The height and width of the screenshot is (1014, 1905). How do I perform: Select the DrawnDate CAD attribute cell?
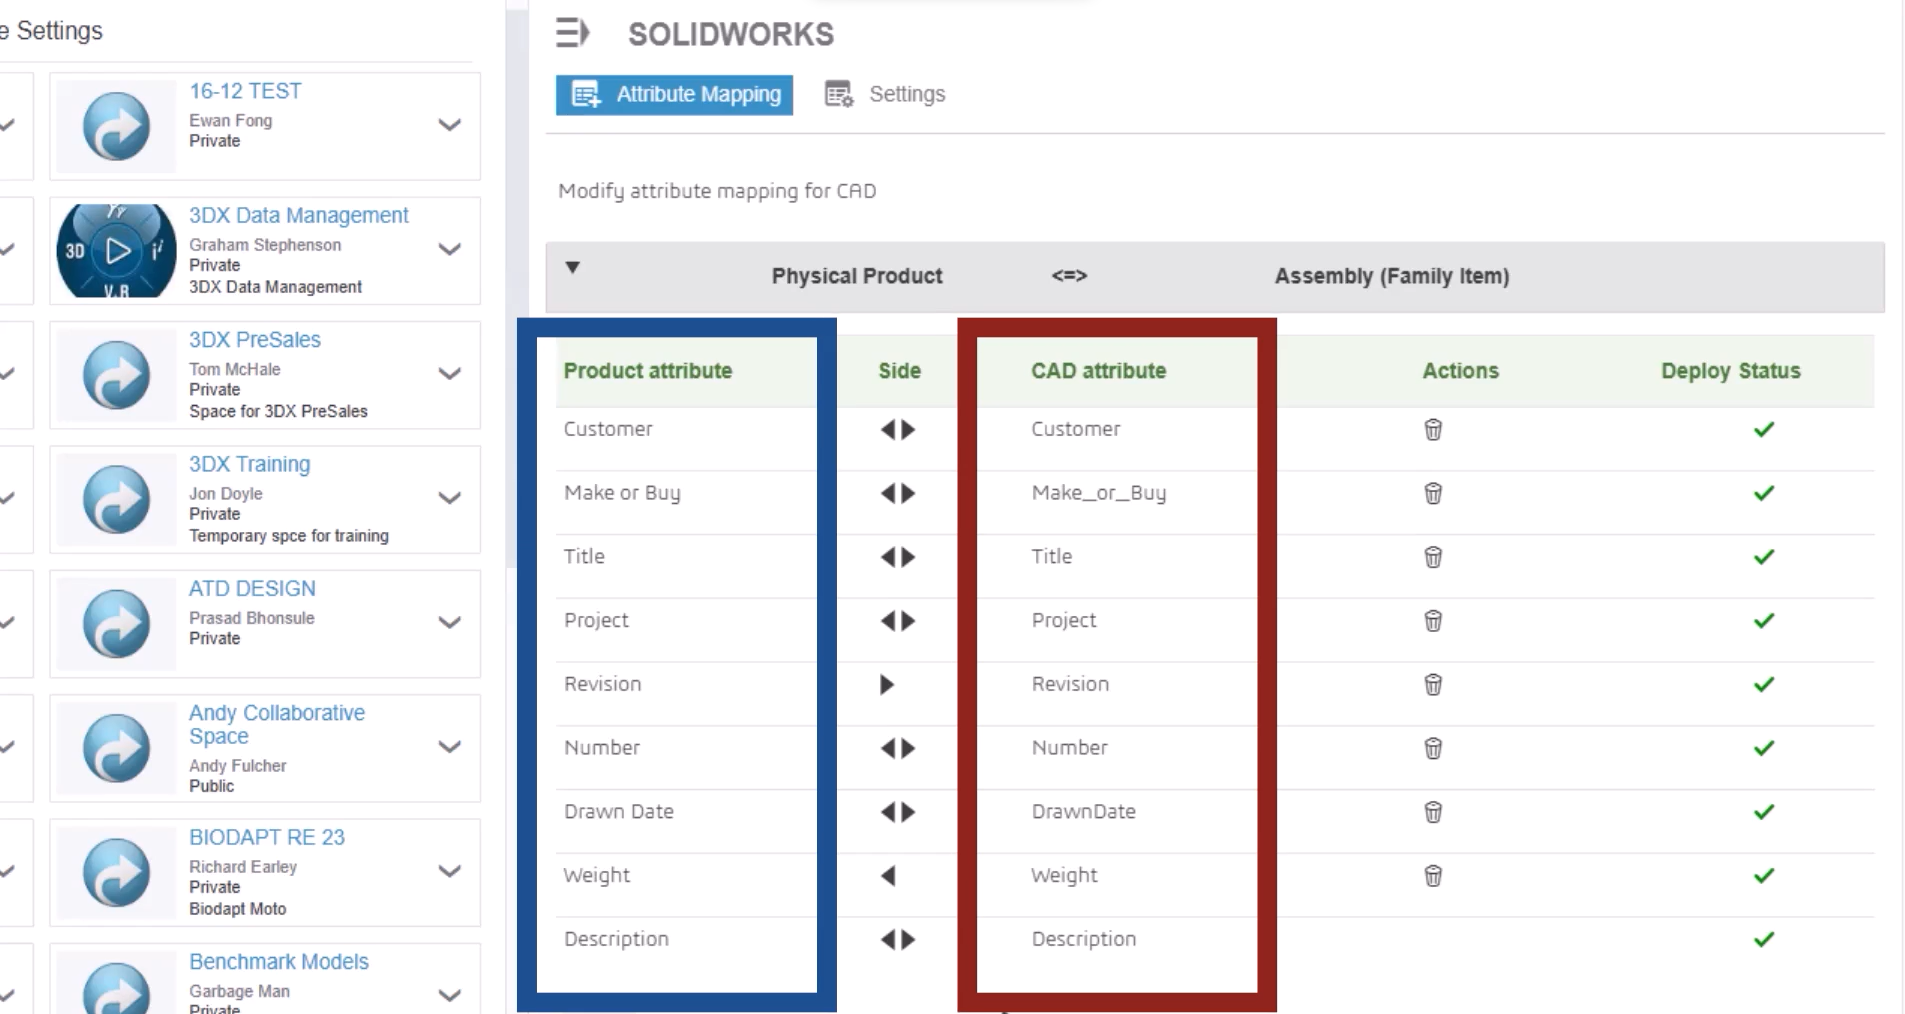1083,812
